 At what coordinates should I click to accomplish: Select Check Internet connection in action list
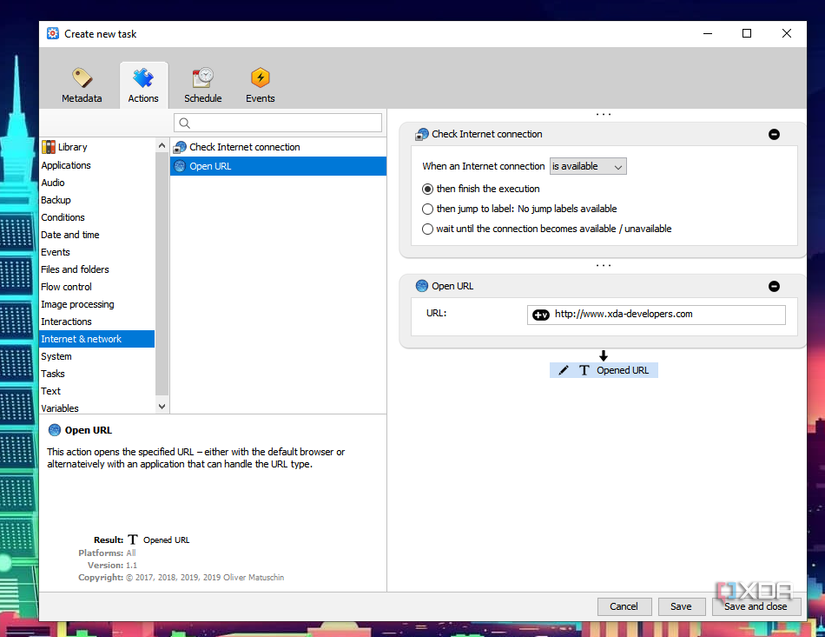click(278, 147)
